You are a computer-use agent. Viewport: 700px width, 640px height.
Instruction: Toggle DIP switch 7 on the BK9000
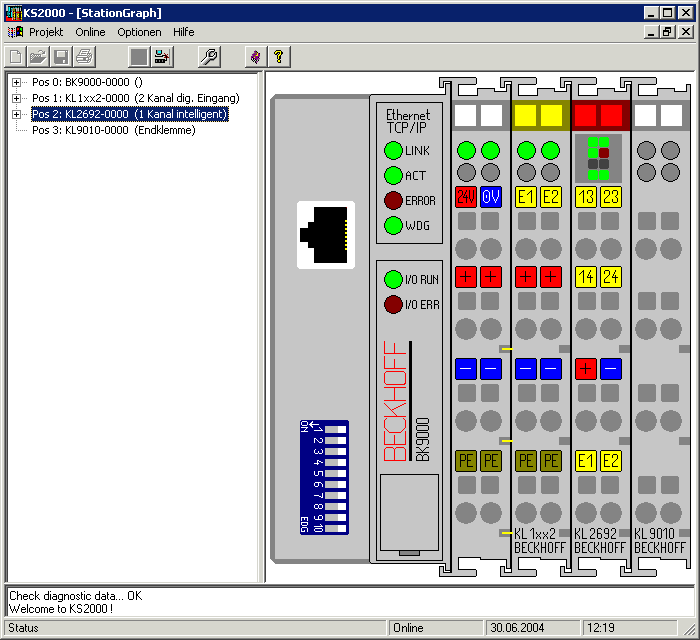click(x=335, y=495)
